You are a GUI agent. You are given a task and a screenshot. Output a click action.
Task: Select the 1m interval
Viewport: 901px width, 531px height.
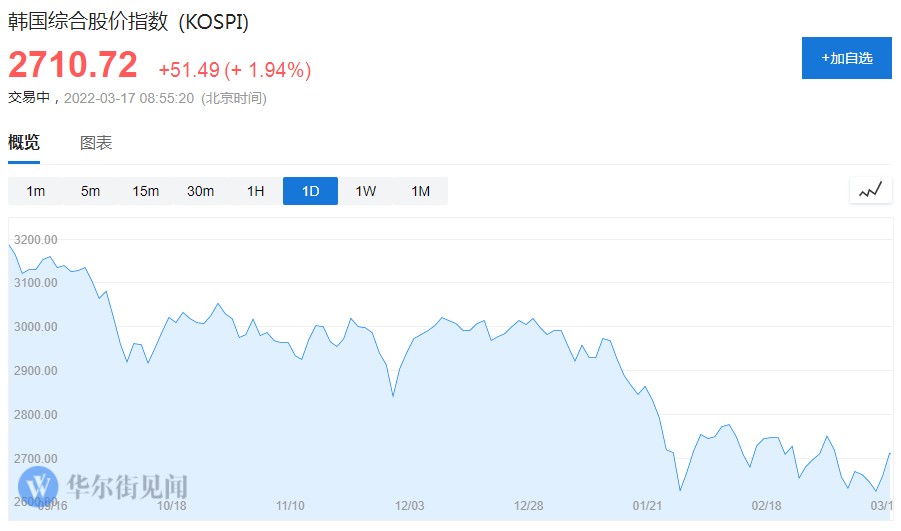pyautogui.click(x=36, y=191)
